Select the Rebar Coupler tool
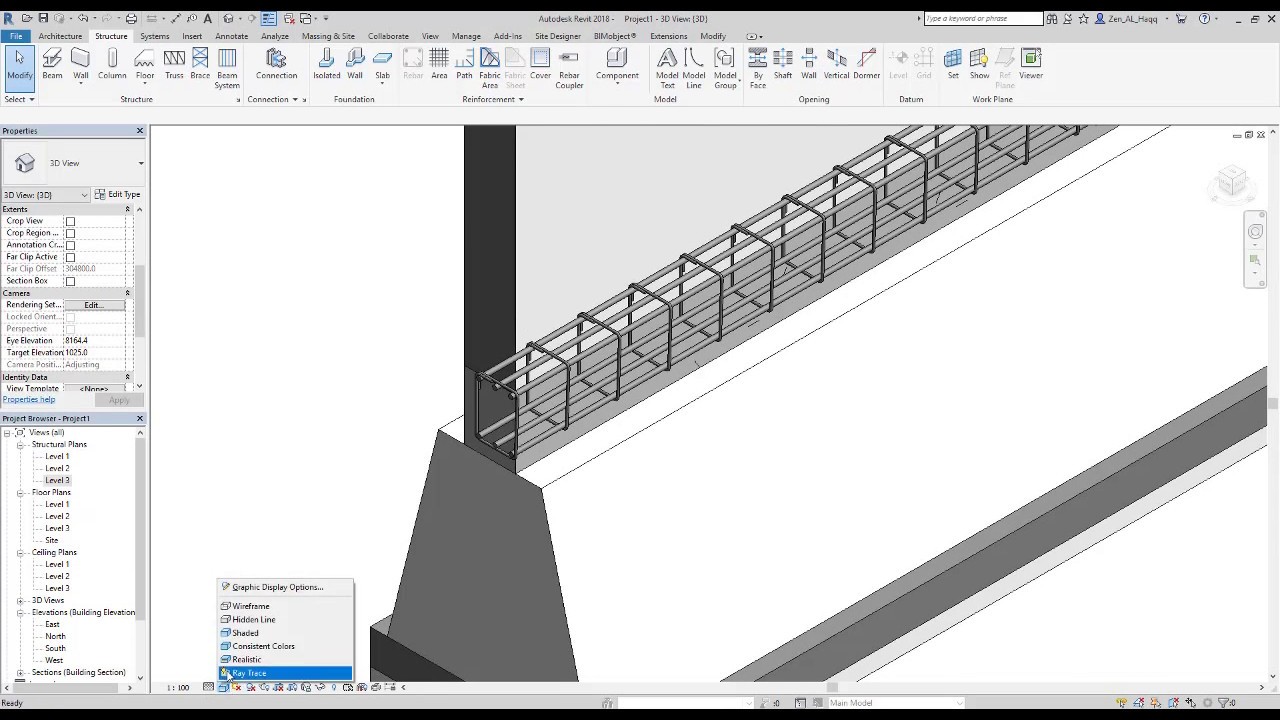 (x=569, y=68)
